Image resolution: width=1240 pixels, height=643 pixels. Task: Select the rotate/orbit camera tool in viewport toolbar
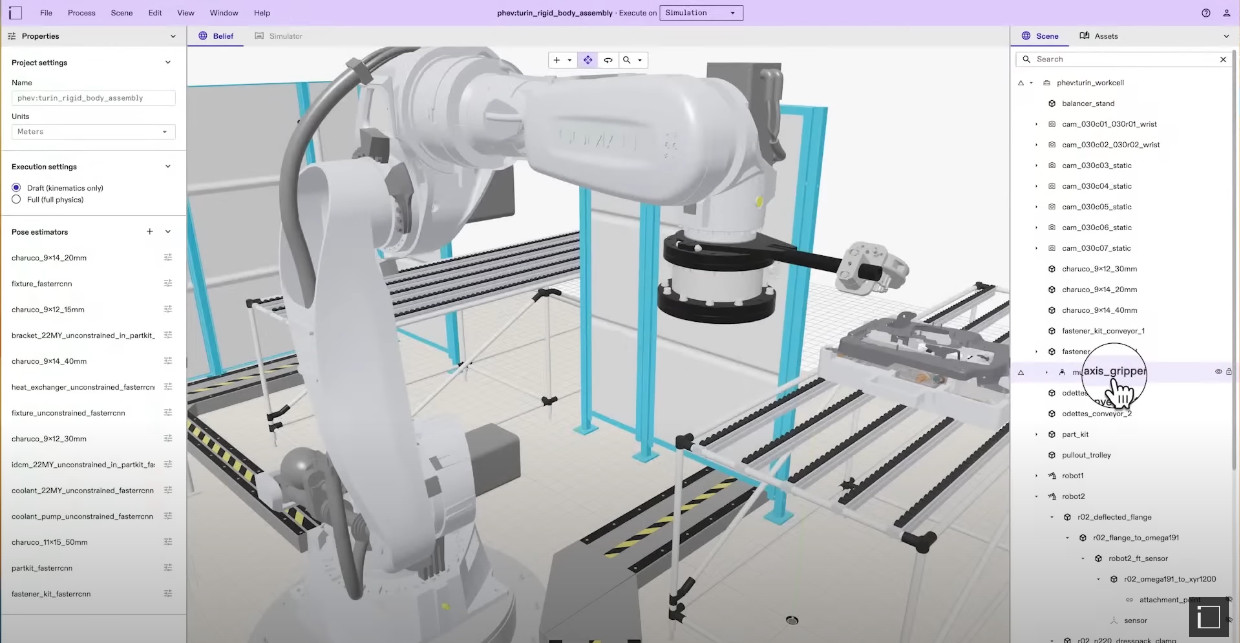[609, 59]
